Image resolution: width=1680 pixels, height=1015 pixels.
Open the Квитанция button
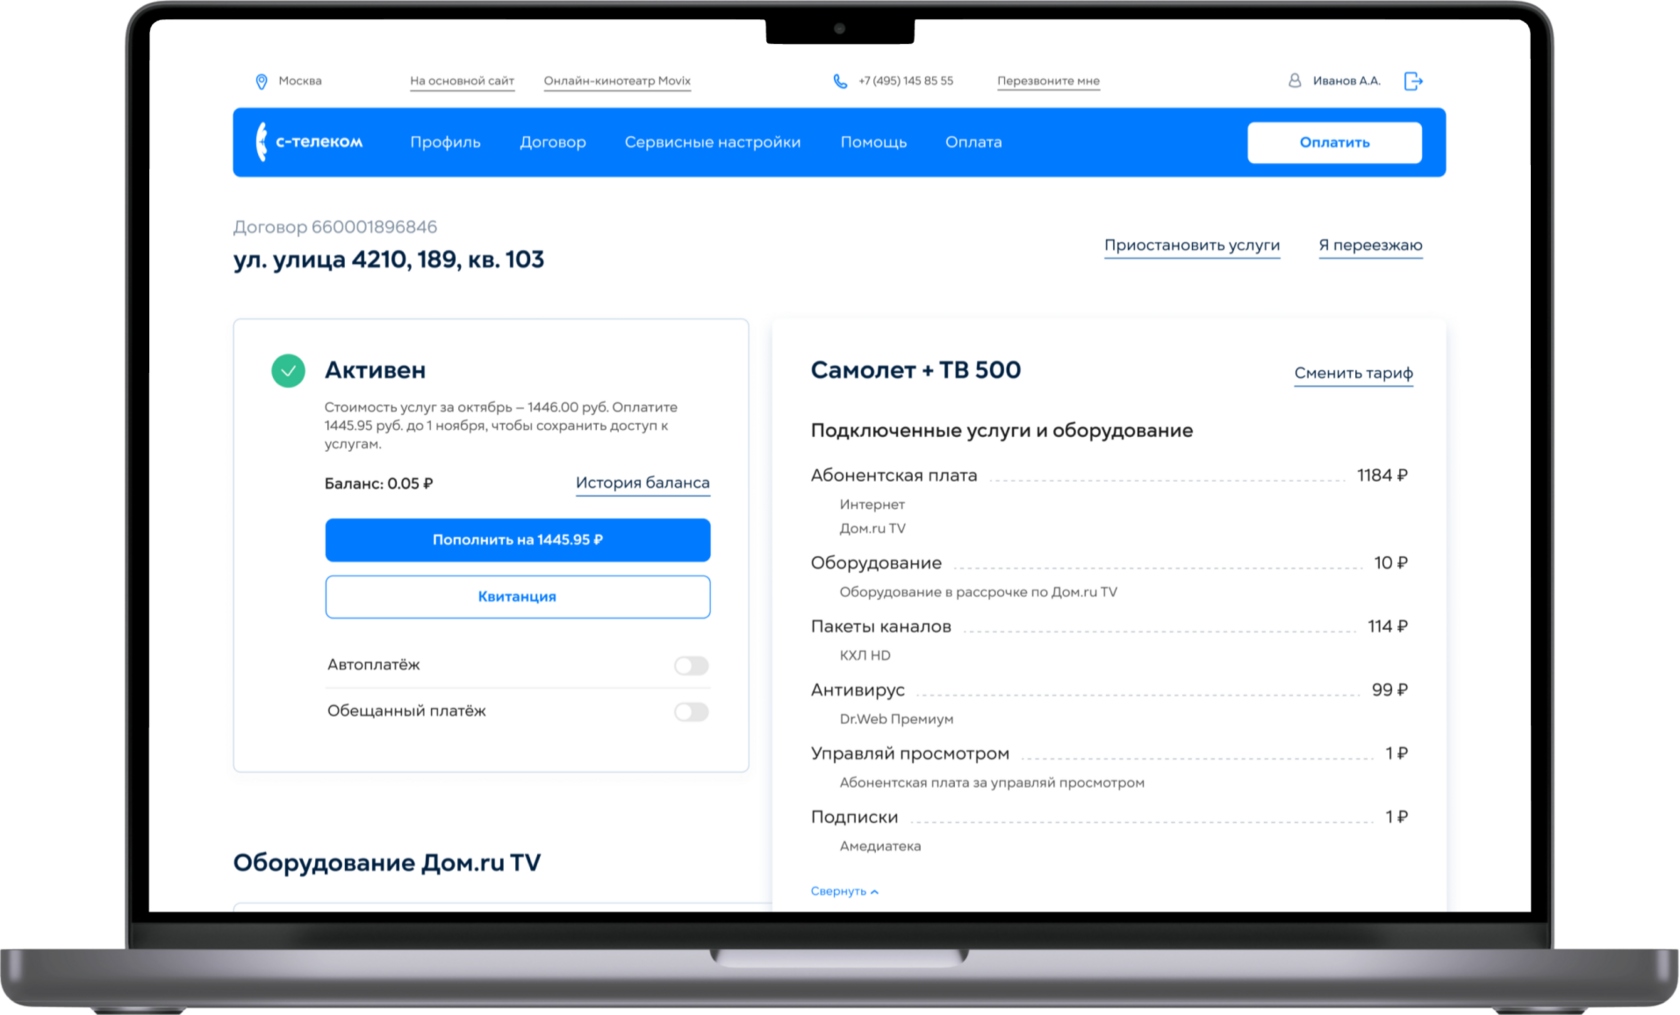click(517, 597)
